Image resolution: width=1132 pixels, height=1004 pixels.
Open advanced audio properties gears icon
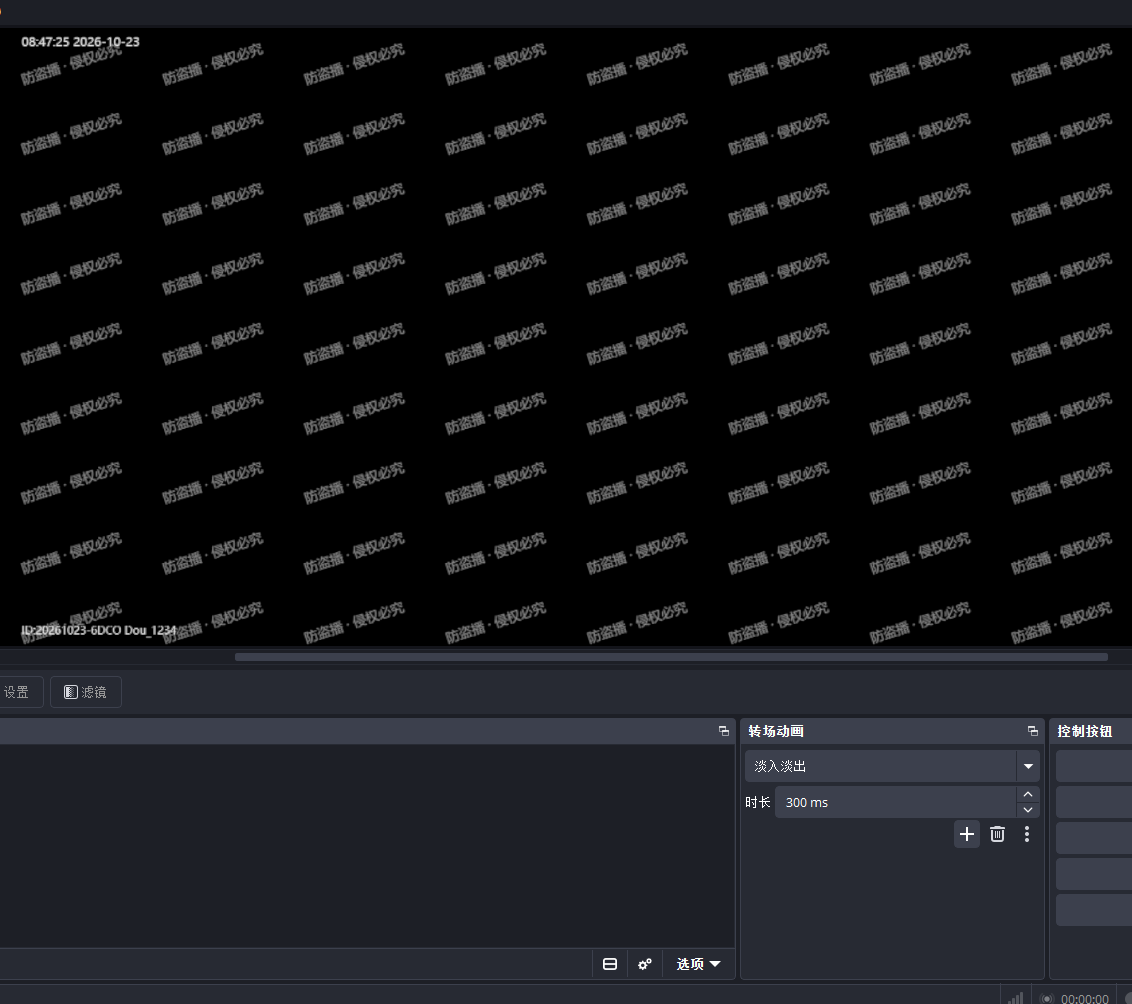coord(645,964)
